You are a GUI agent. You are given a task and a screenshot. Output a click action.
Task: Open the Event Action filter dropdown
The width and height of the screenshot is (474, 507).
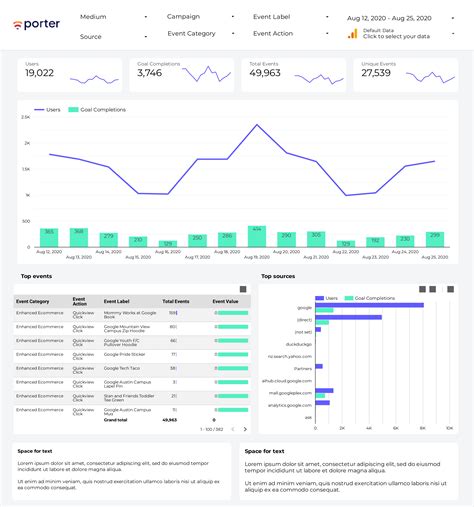[291, 33]
